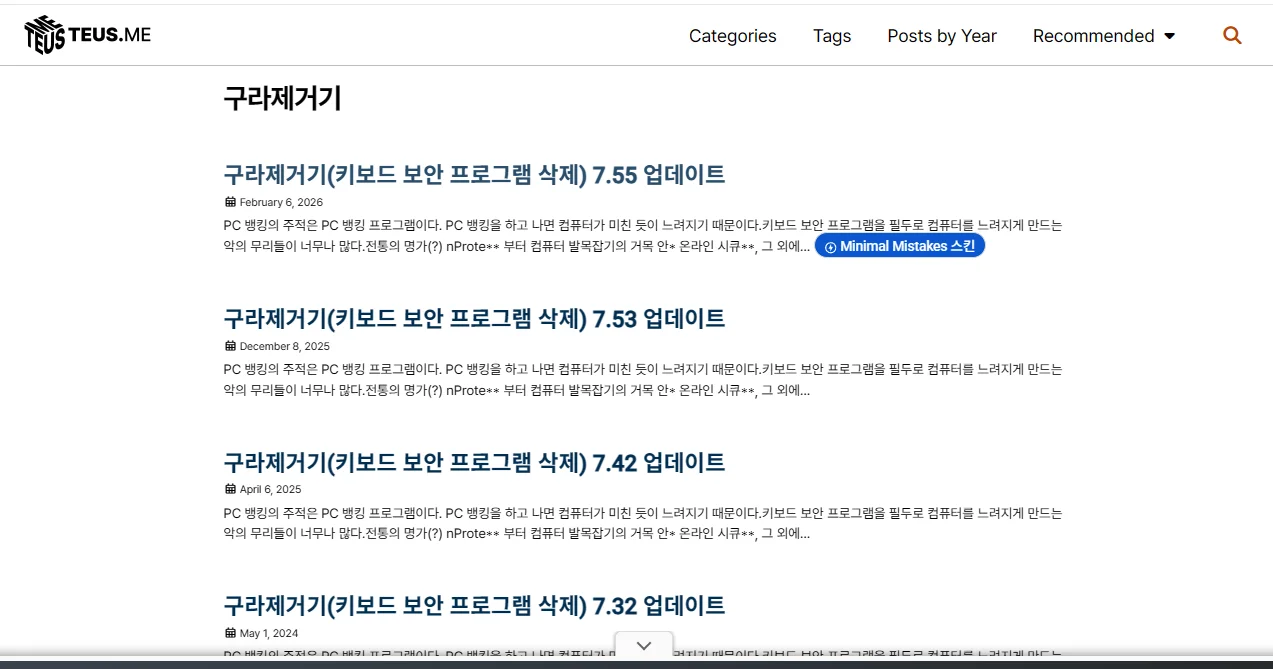Open the 구라제거기 7.42 업데이트 post
Image resolution: width=1273 pixels, height=669 pixels.
tap(474, 462)
